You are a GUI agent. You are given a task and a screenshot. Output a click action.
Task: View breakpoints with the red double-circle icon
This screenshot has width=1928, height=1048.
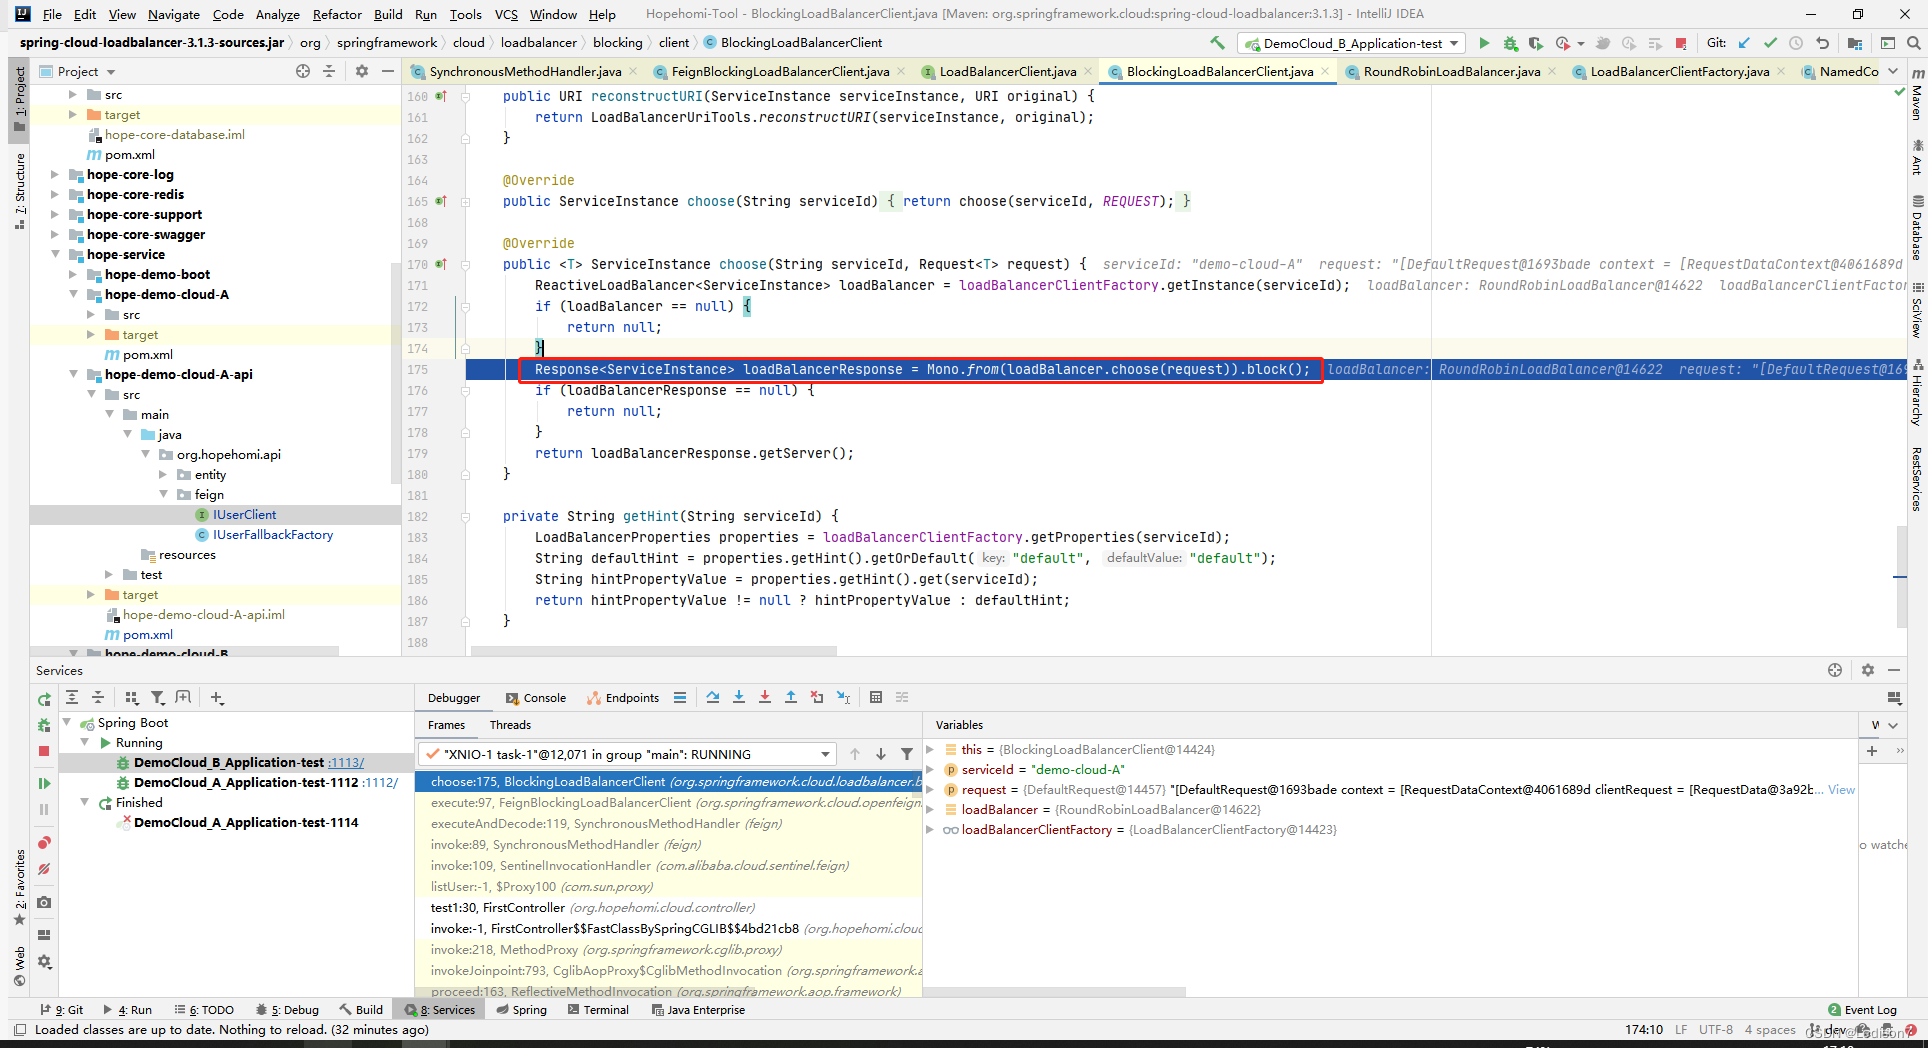[x=44, y=843]
